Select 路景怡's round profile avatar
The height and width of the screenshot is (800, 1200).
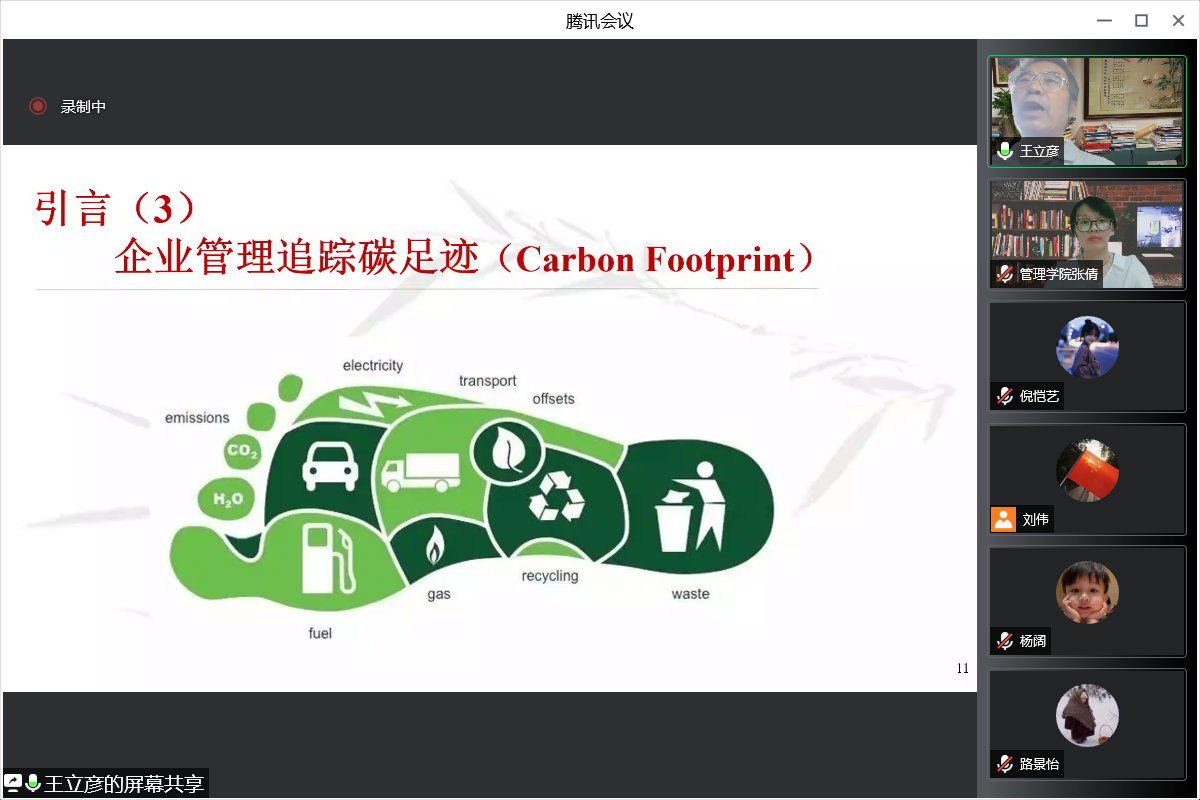pyautogui.click(x=1087, y=715)
